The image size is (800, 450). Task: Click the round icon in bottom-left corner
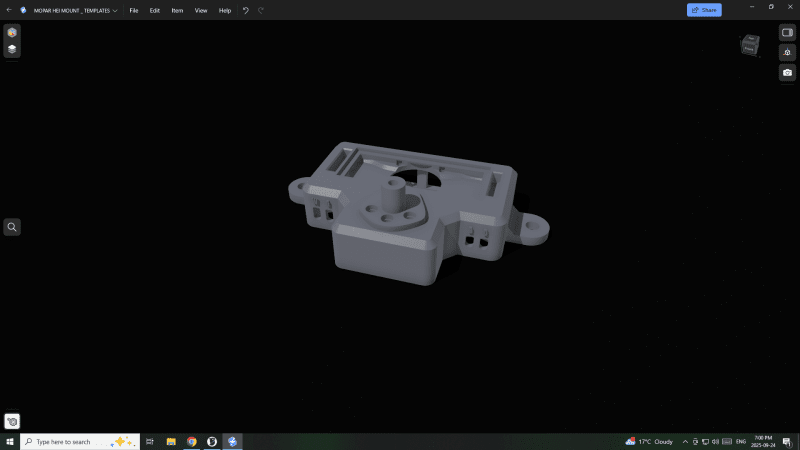tap(12, 421)
